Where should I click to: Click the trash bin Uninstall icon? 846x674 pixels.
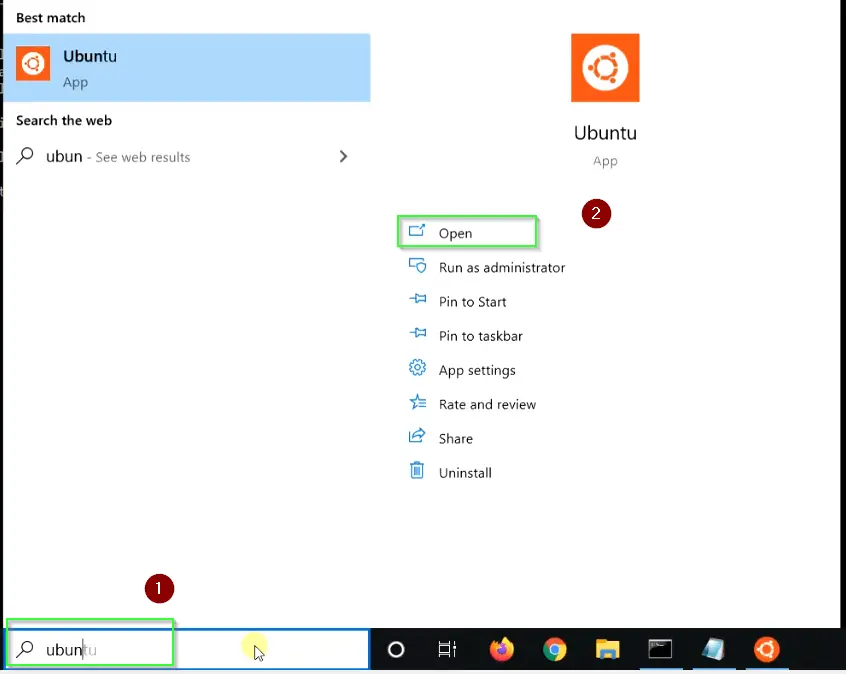tap(417, 470)
